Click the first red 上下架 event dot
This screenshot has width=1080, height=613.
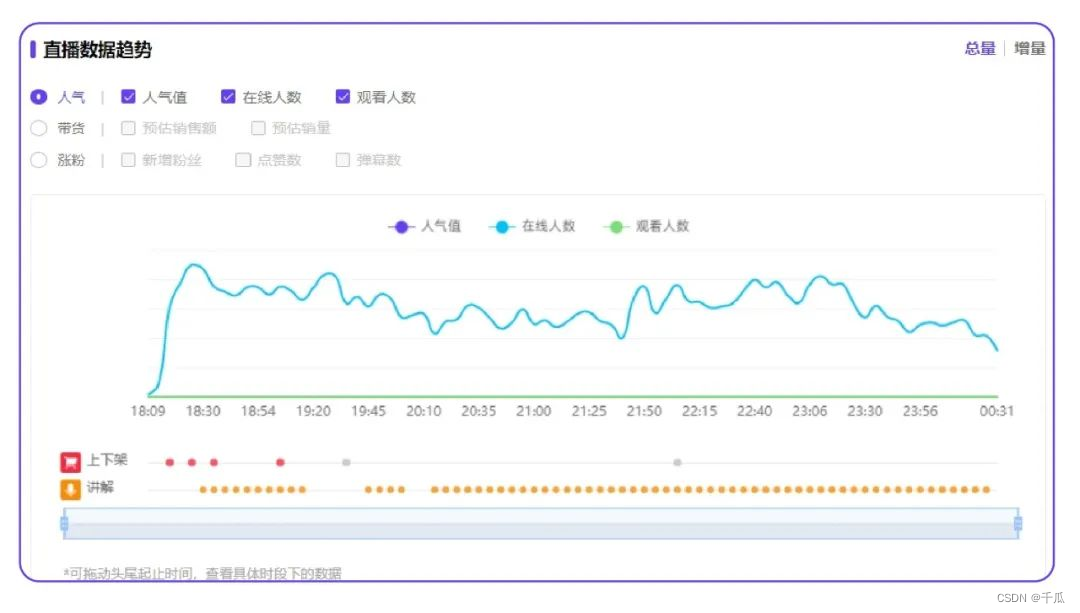tap(169, 462)
